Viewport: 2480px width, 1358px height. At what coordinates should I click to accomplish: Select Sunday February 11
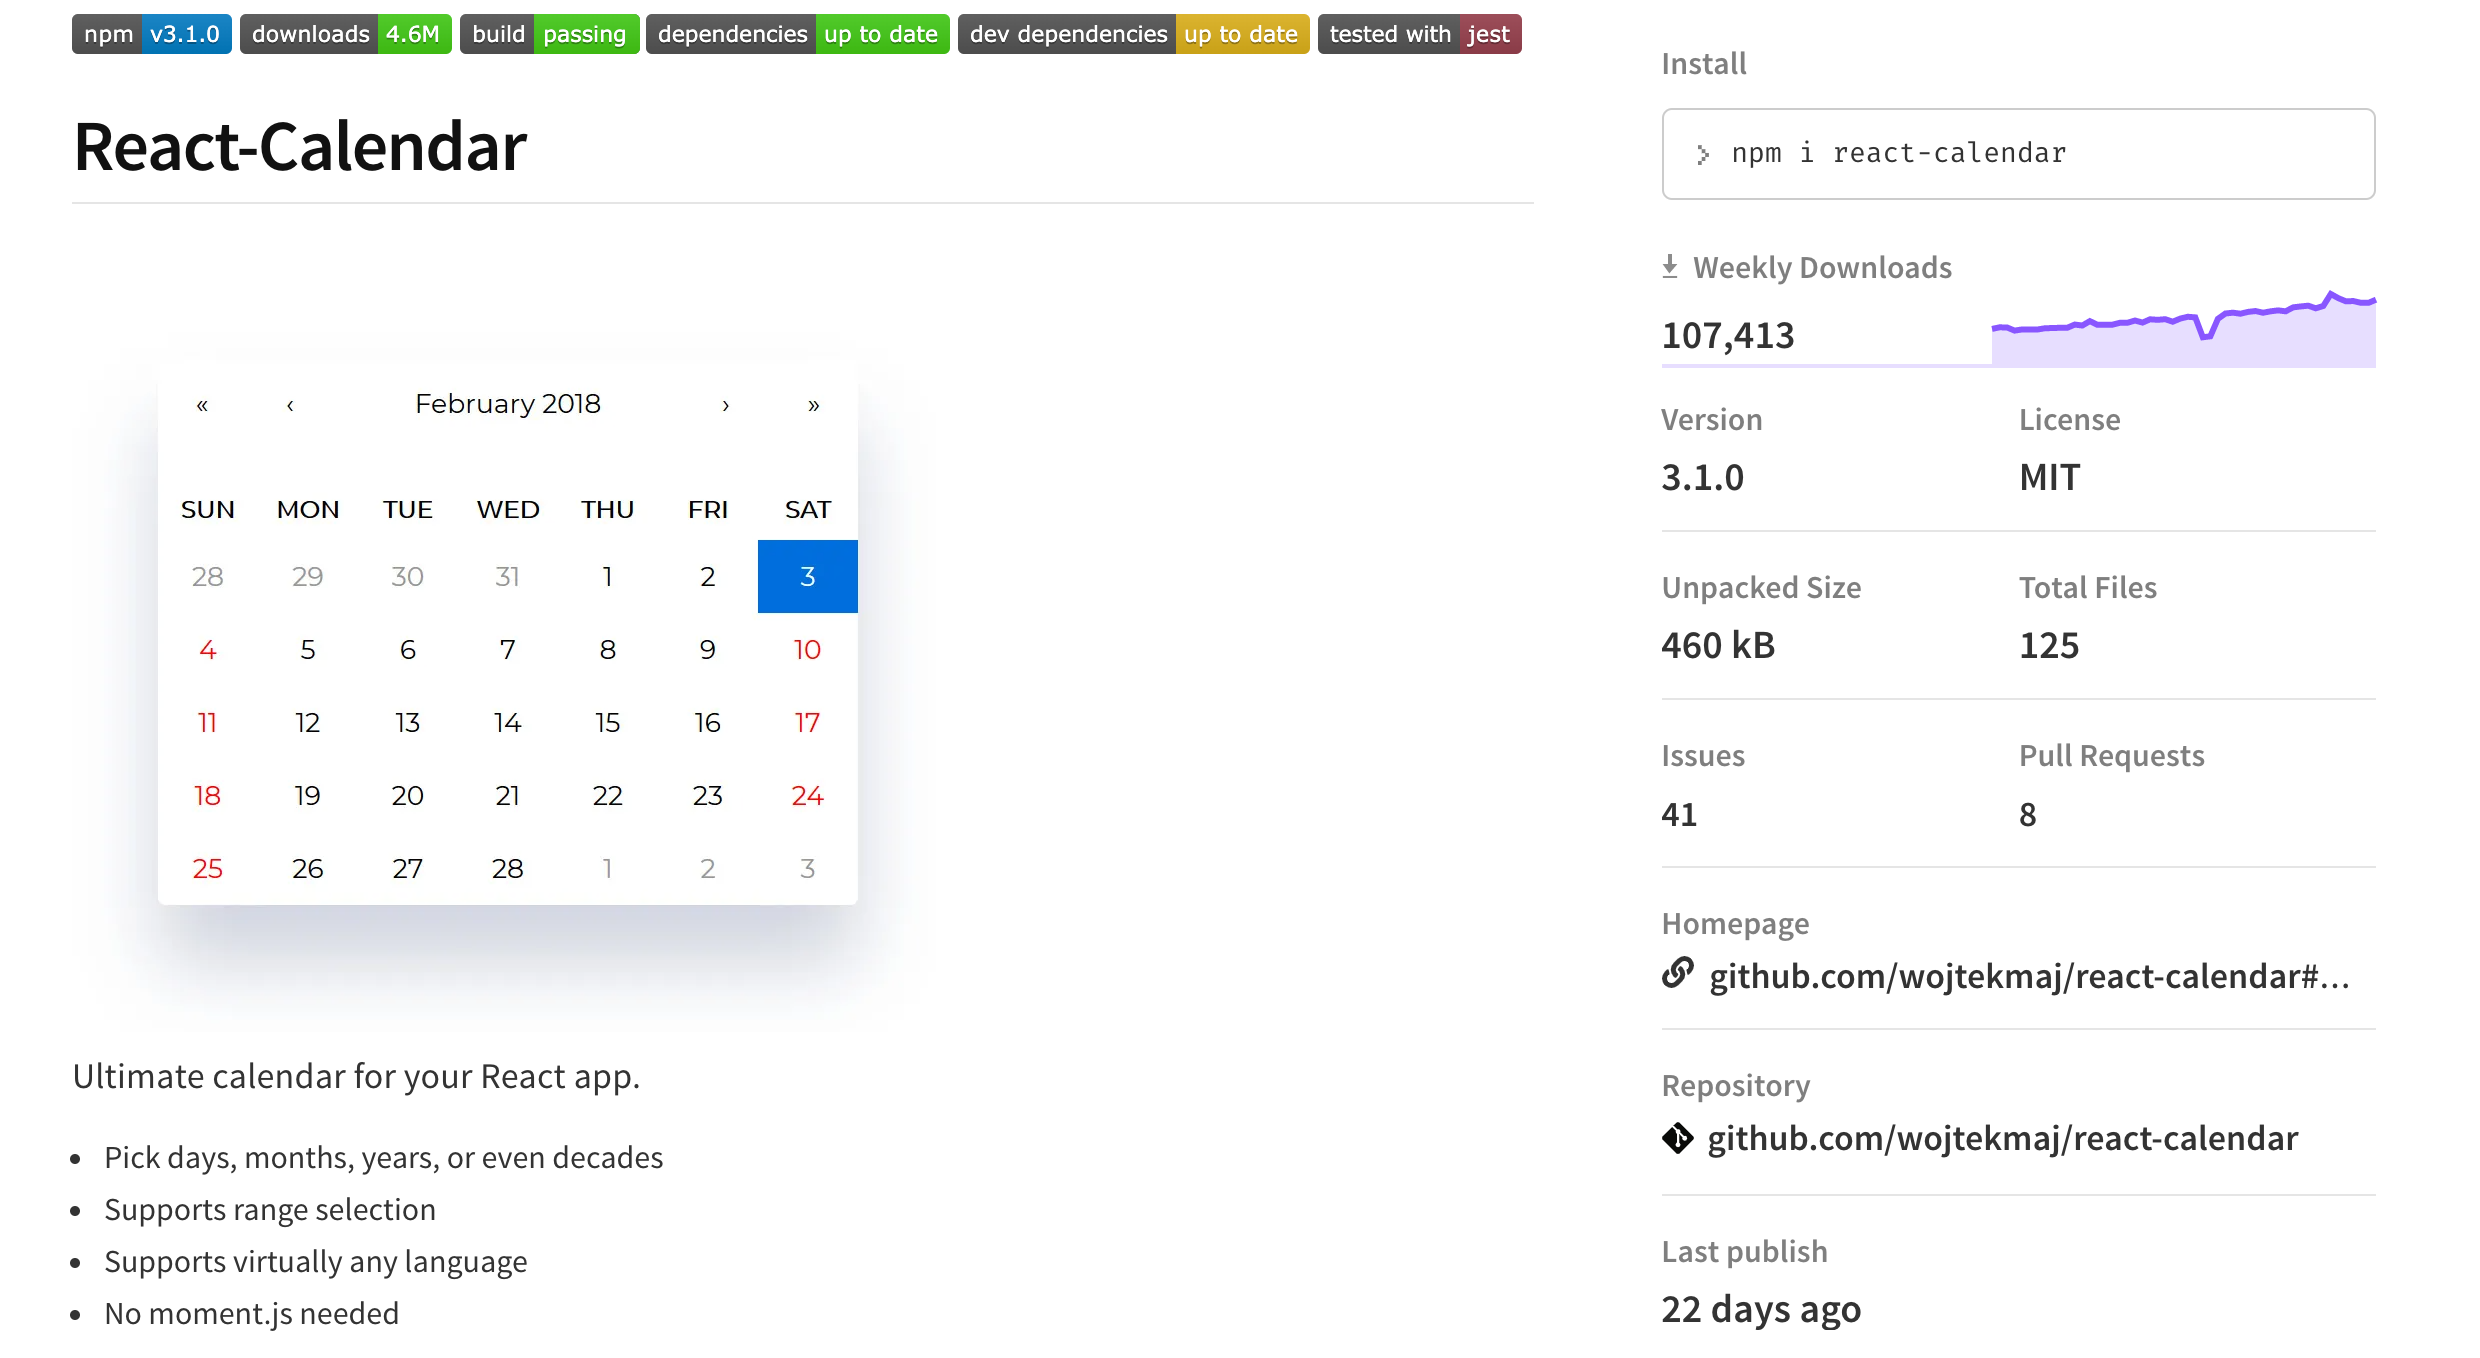coord(208,722)
